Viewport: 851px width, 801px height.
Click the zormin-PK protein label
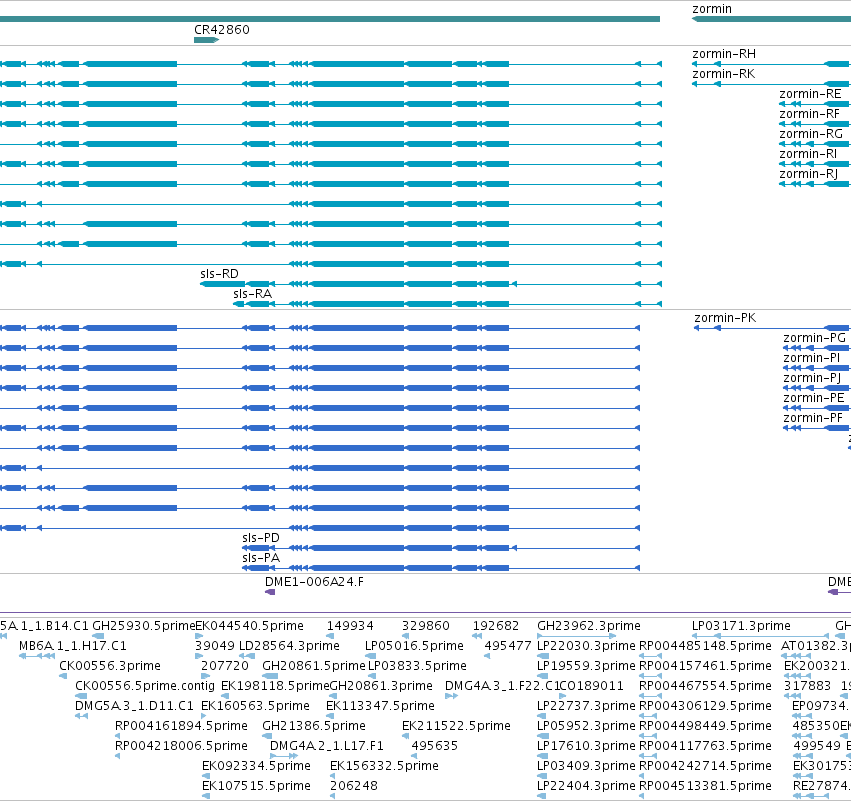tap(725, 318)
